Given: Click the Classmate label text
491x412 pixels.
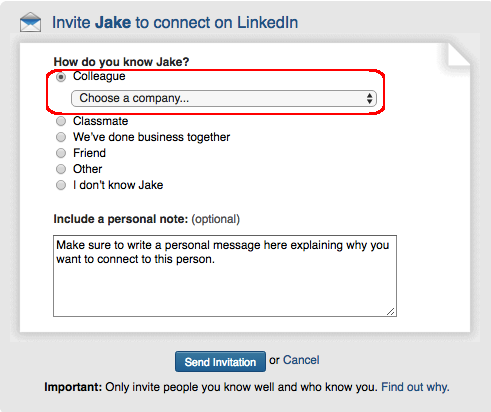Looking at the screenshot, I should tap(101, 121).
